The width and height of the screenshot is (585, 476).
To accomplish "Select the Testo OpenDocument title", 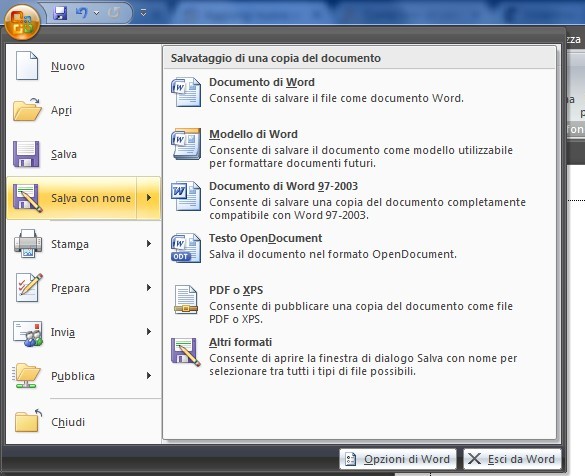I will (x=265, y=238).
